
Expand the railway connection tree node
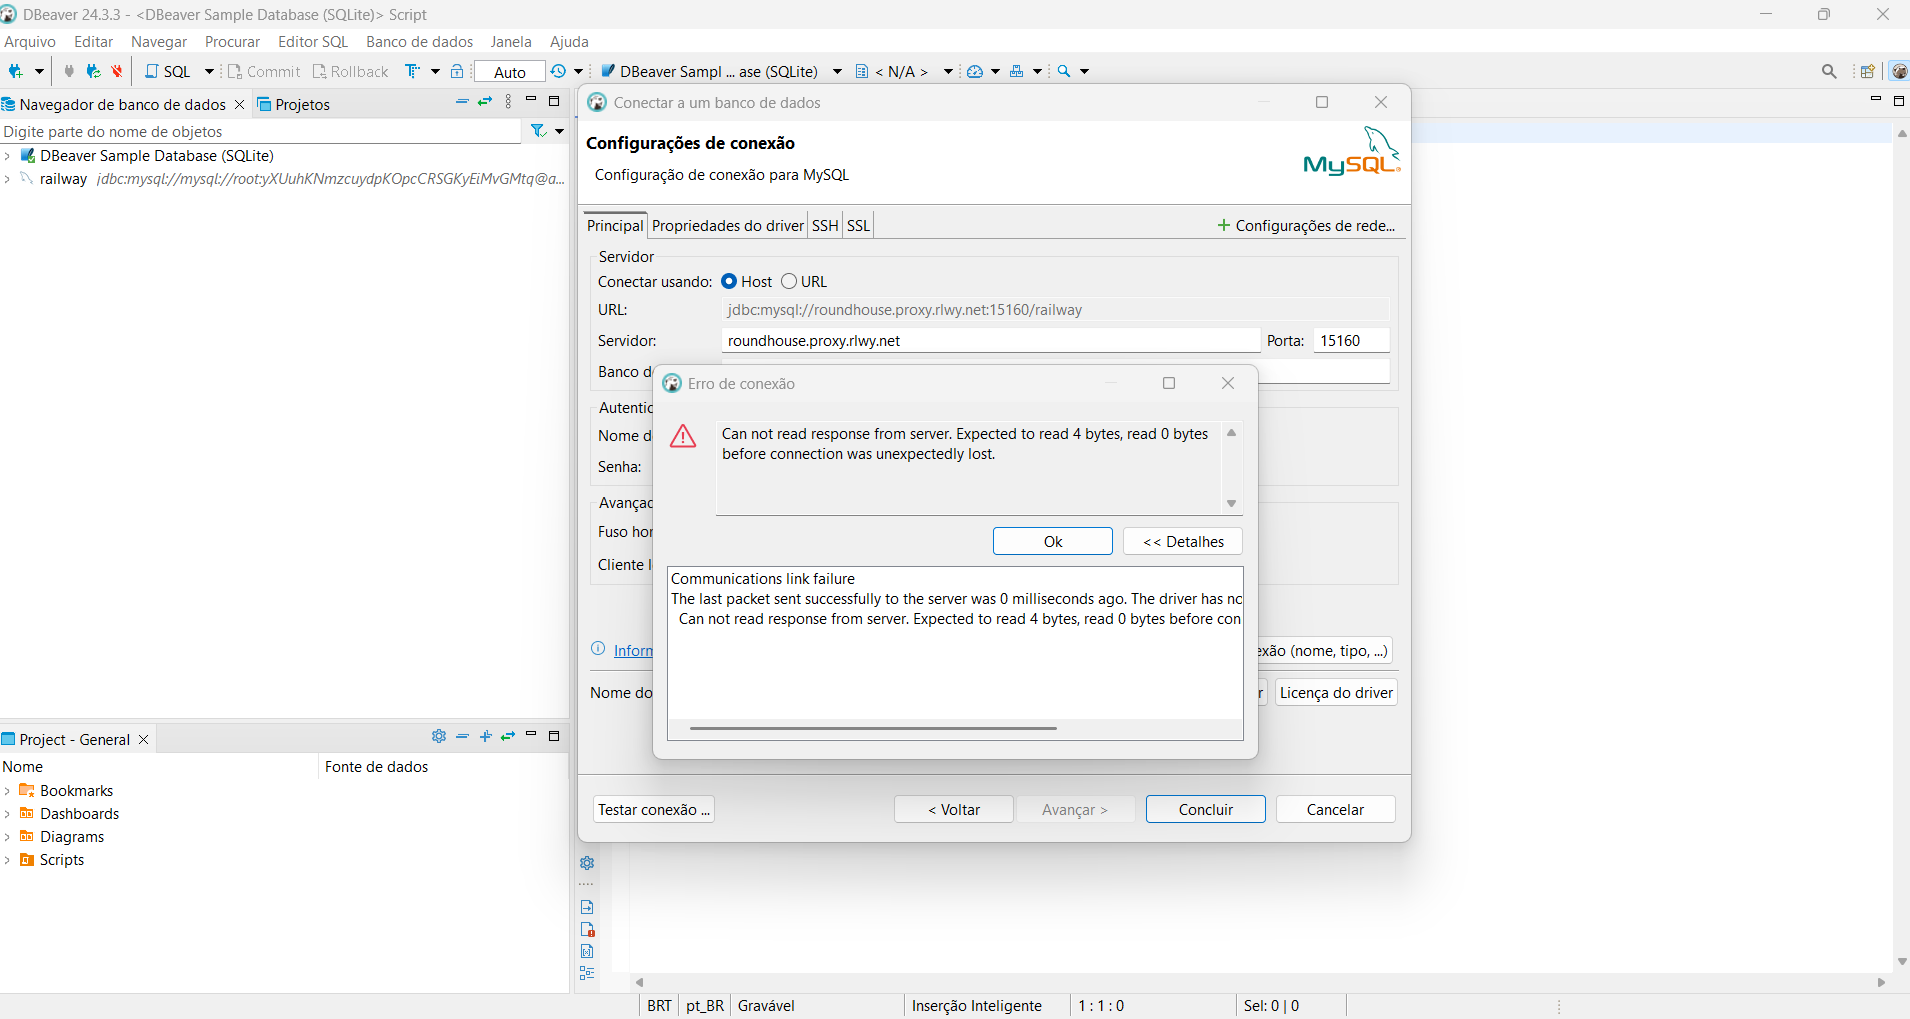[7, 179]
